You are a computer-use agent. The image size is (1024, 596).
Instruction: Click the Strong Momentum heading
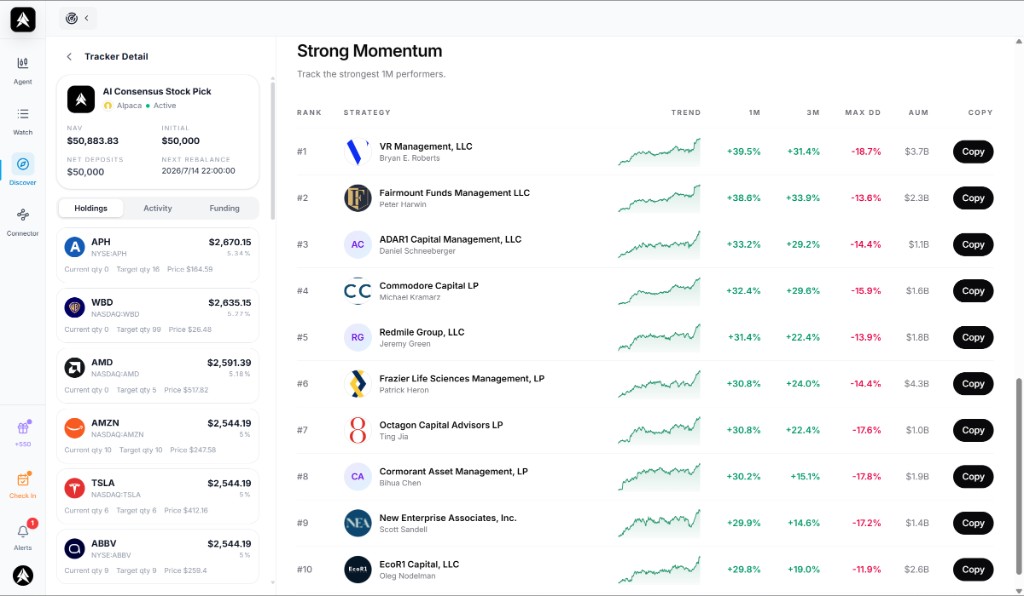[x=370, y=51]
